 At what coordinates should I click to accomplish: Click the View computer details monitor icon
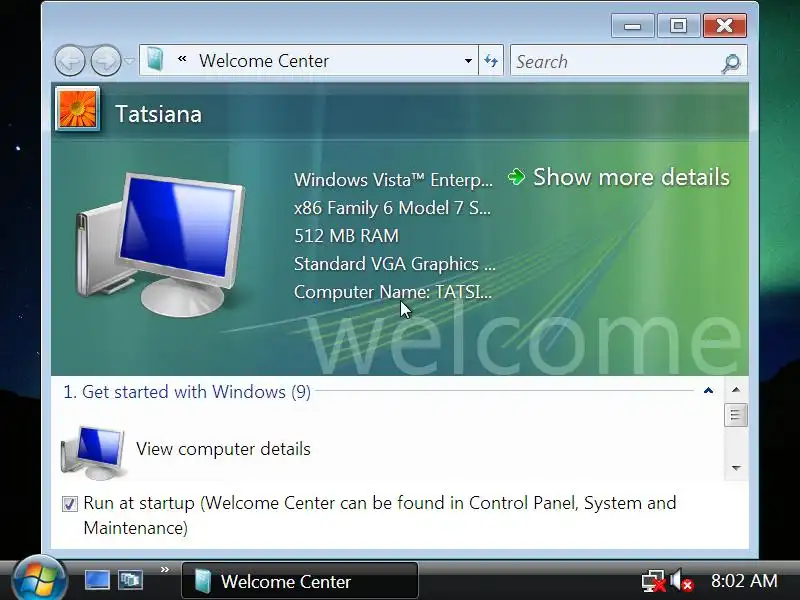point(93,452)
